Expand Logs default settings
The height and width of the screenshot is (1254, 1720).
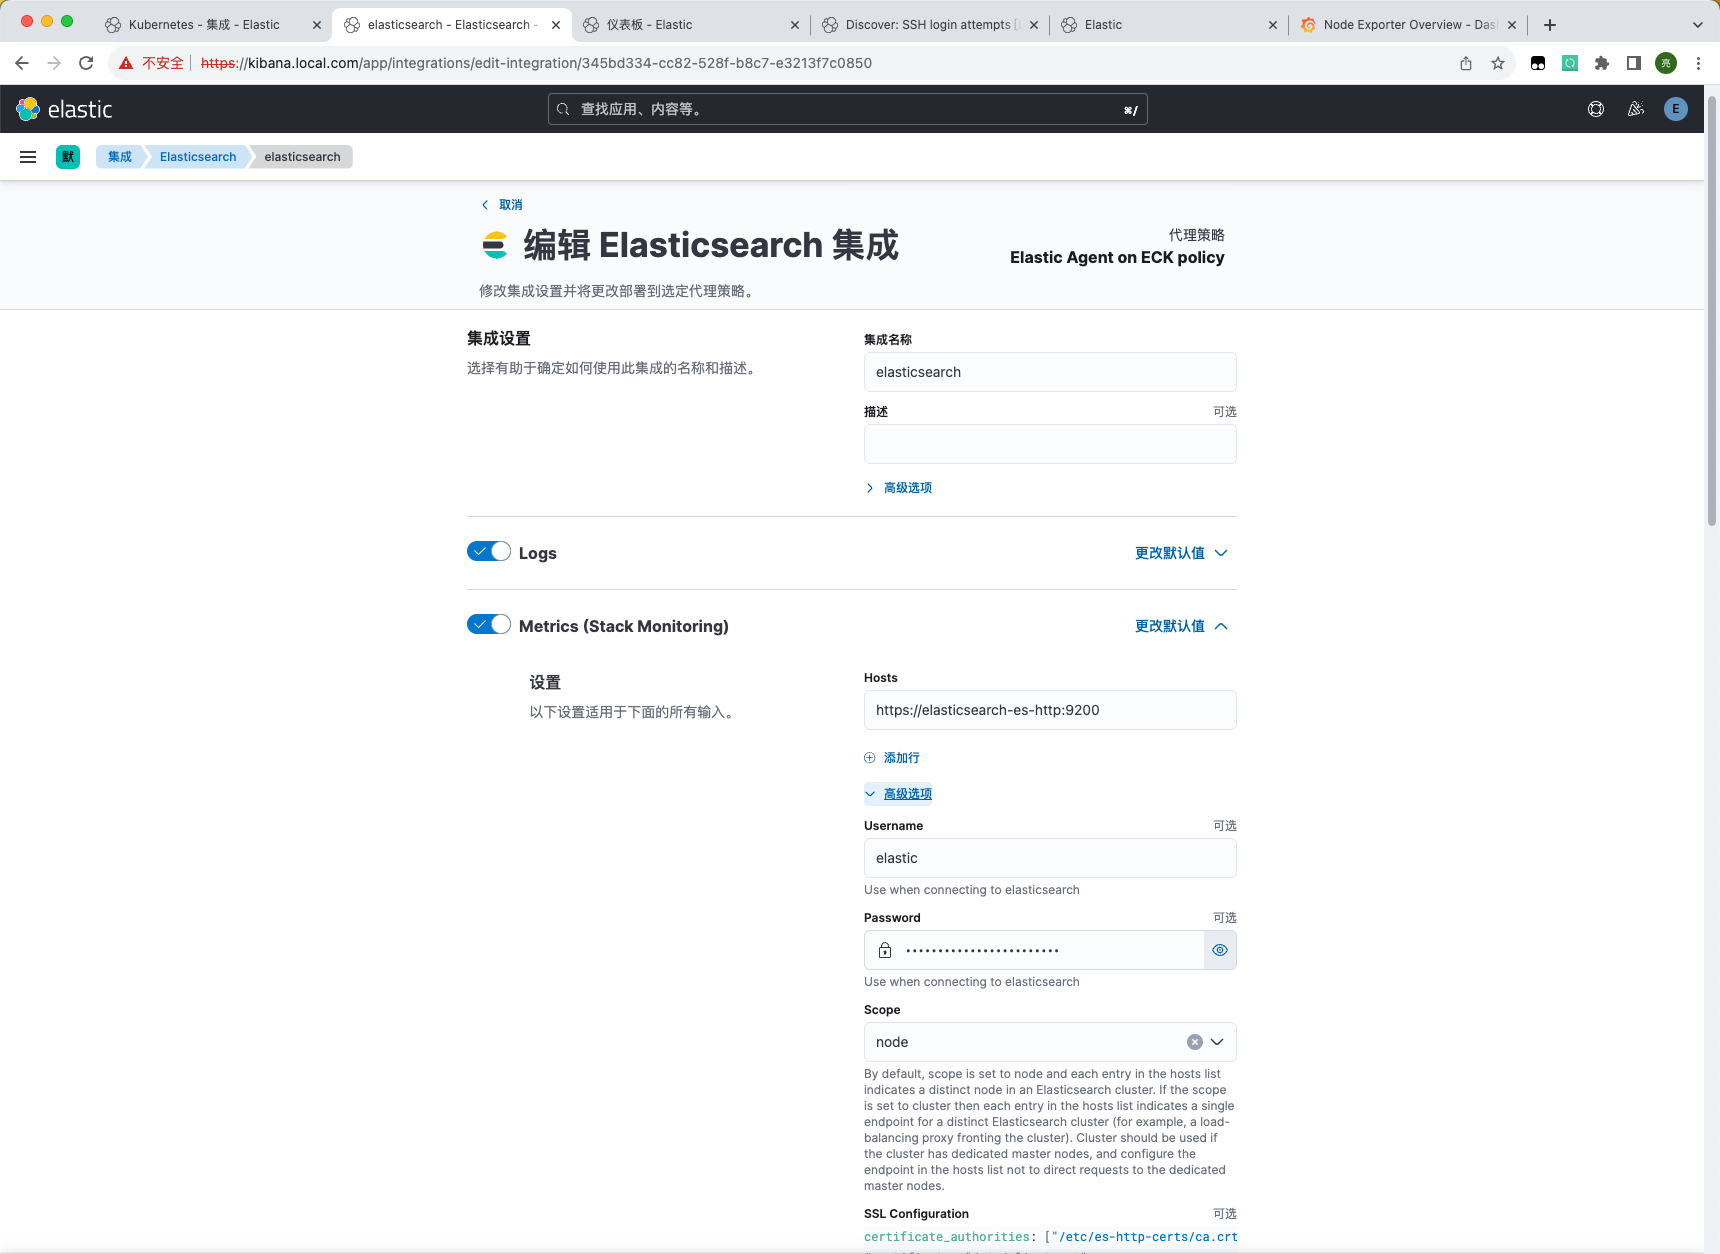[1181, 553]
